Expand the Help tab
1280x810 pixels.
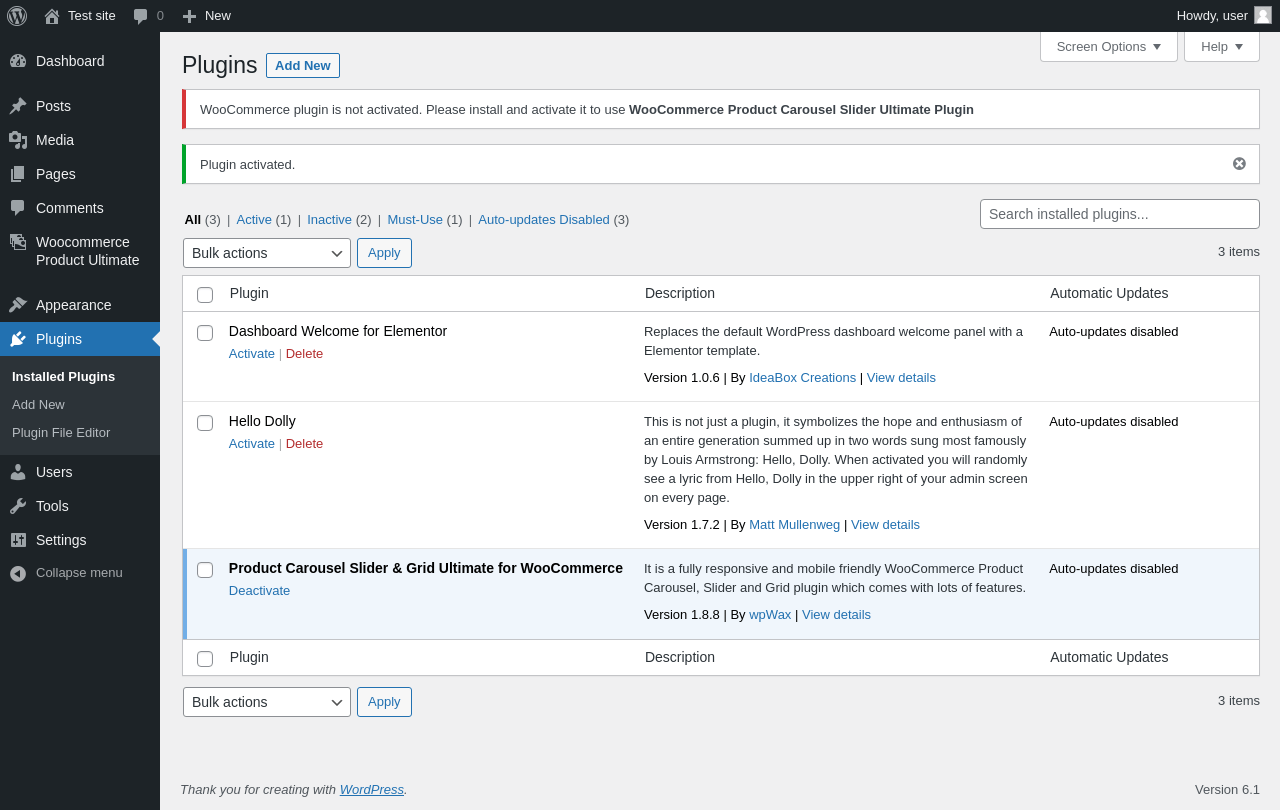pos(1221,46)
